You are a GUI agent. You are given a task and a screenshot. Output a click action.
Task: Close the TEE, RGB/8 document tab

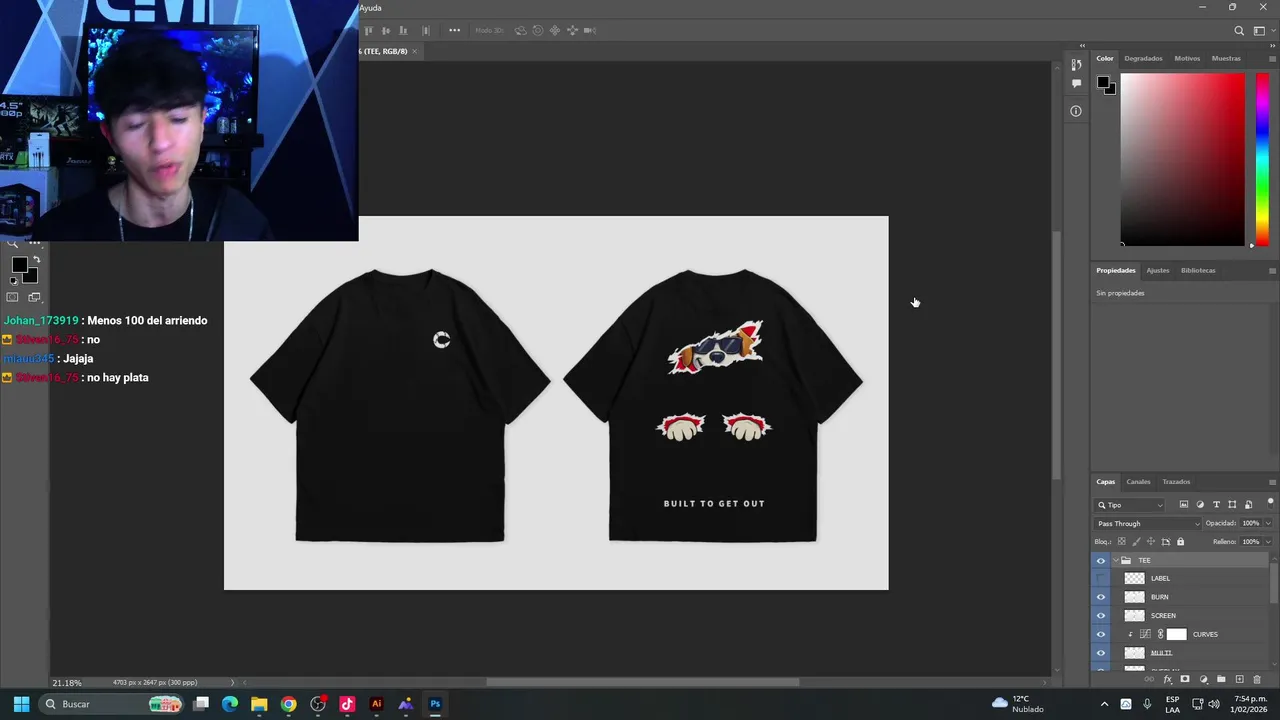pyautogui.click(x=414, y=51)
